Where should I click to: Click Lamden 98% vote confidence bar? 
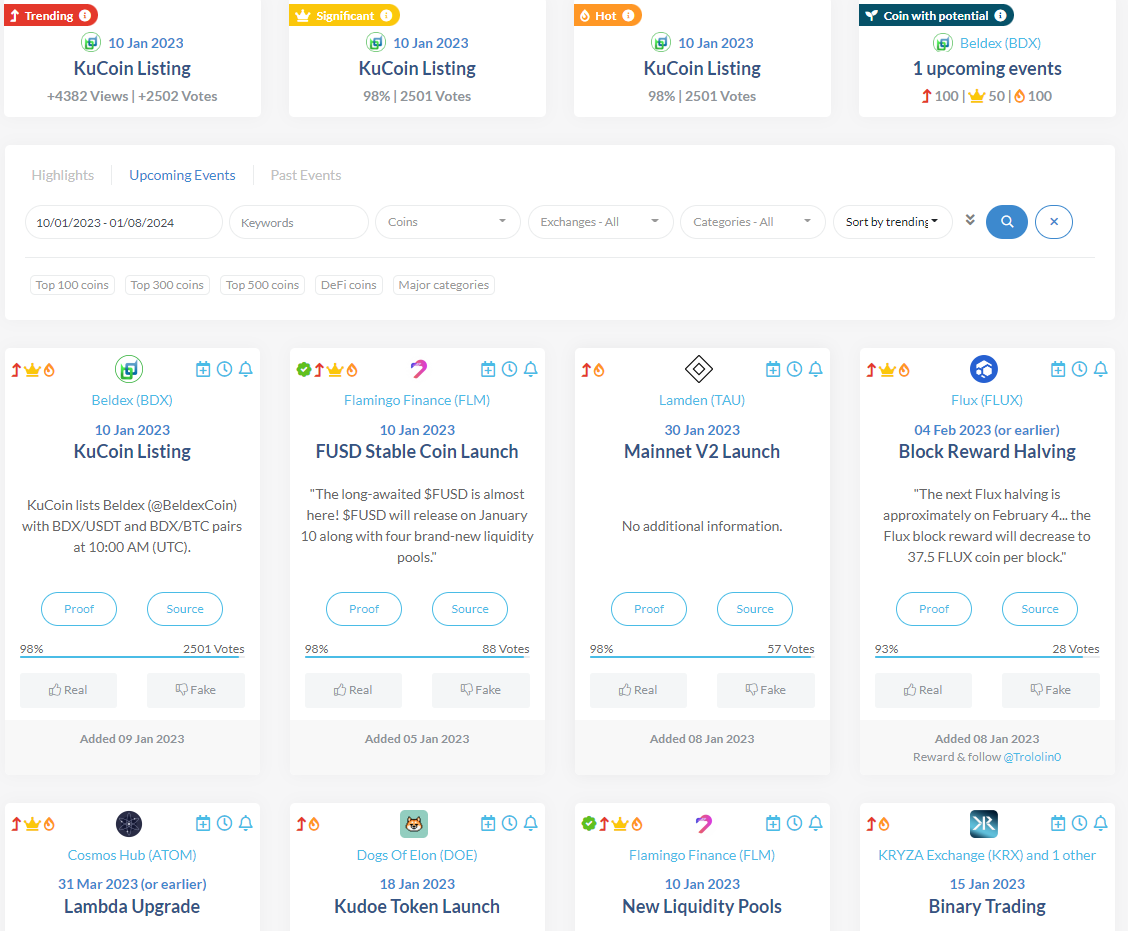[702, 657]
